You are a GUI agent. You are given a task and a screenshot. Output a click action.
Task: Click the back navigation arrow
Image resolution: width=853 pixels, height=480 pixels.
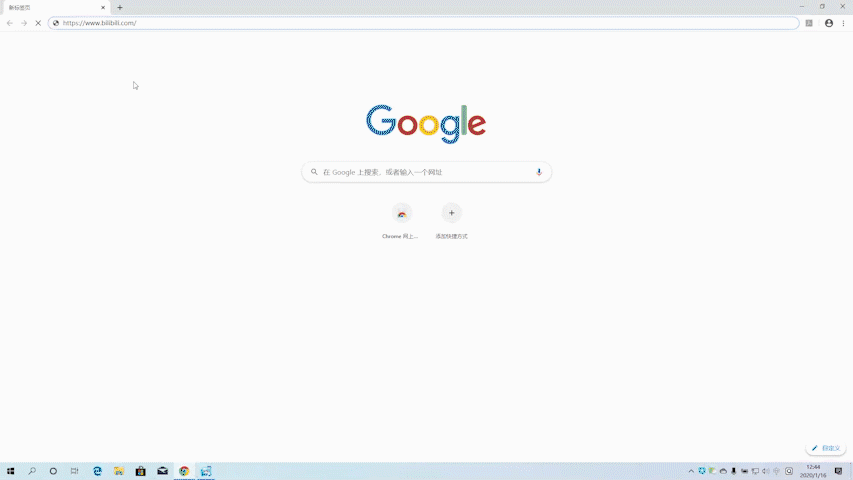pos(10,23)
